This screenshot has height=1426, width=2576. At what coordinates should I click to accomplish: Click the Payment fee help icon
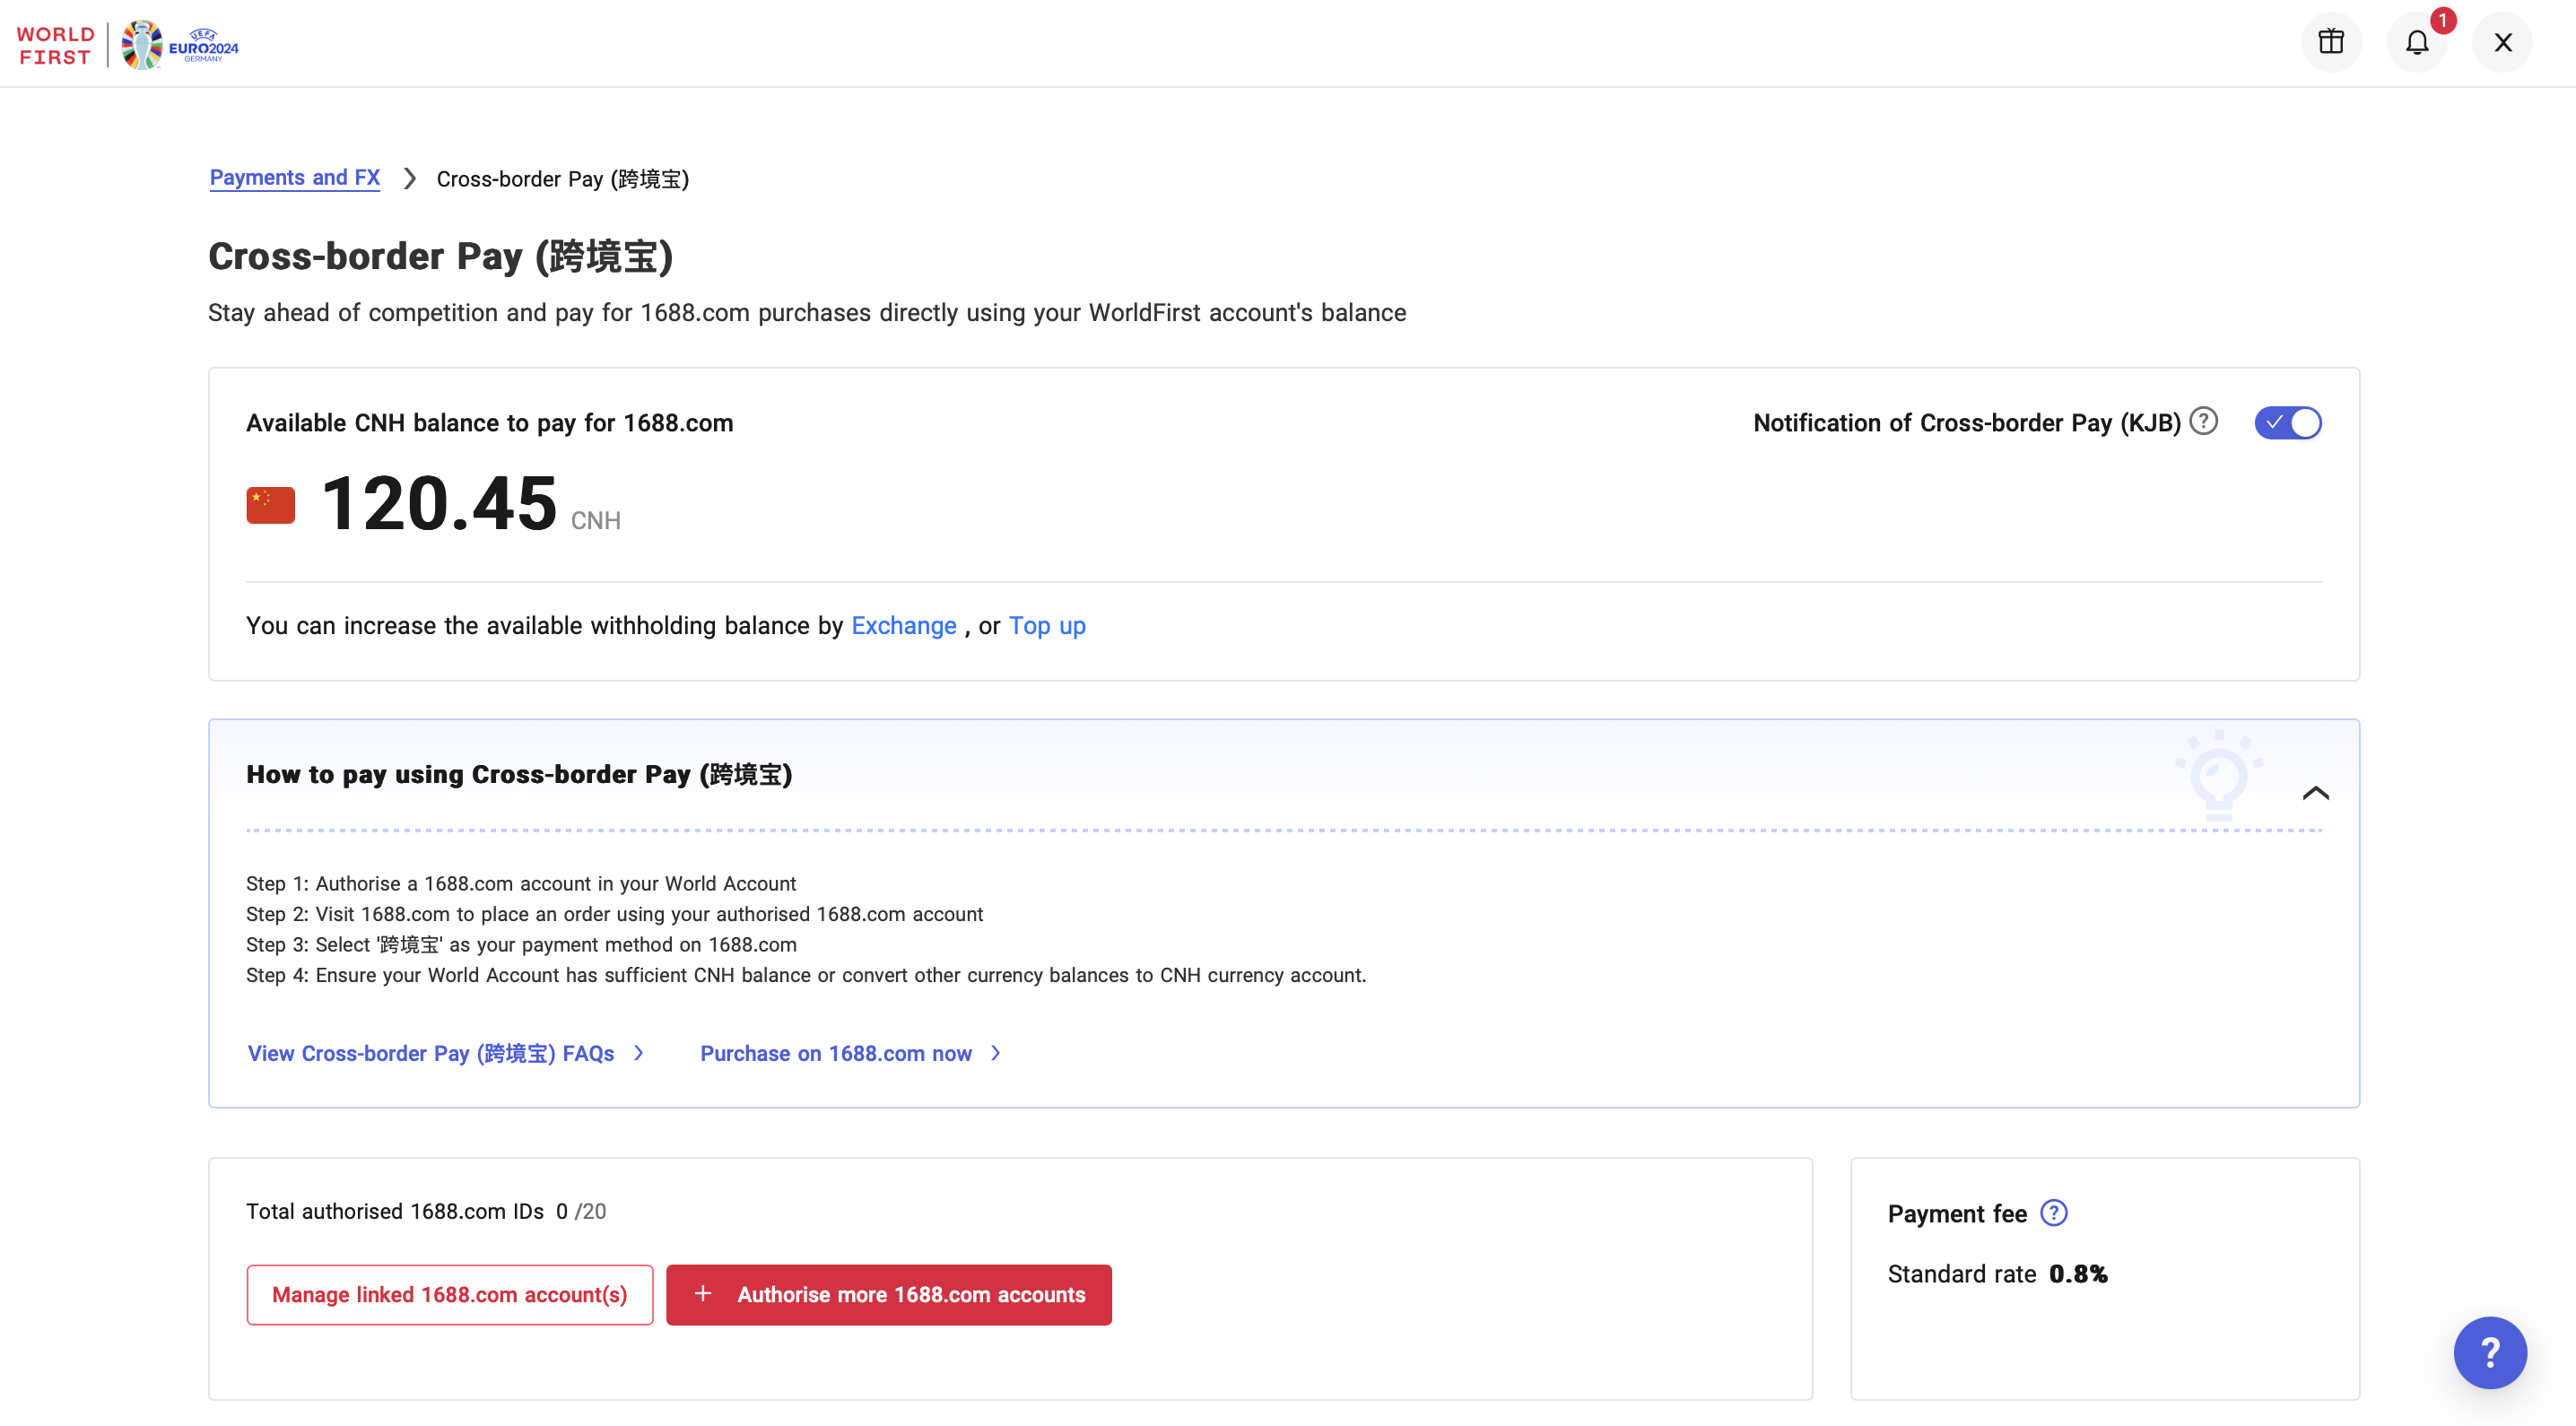pyautogui.click(x=2053, y=1213)
